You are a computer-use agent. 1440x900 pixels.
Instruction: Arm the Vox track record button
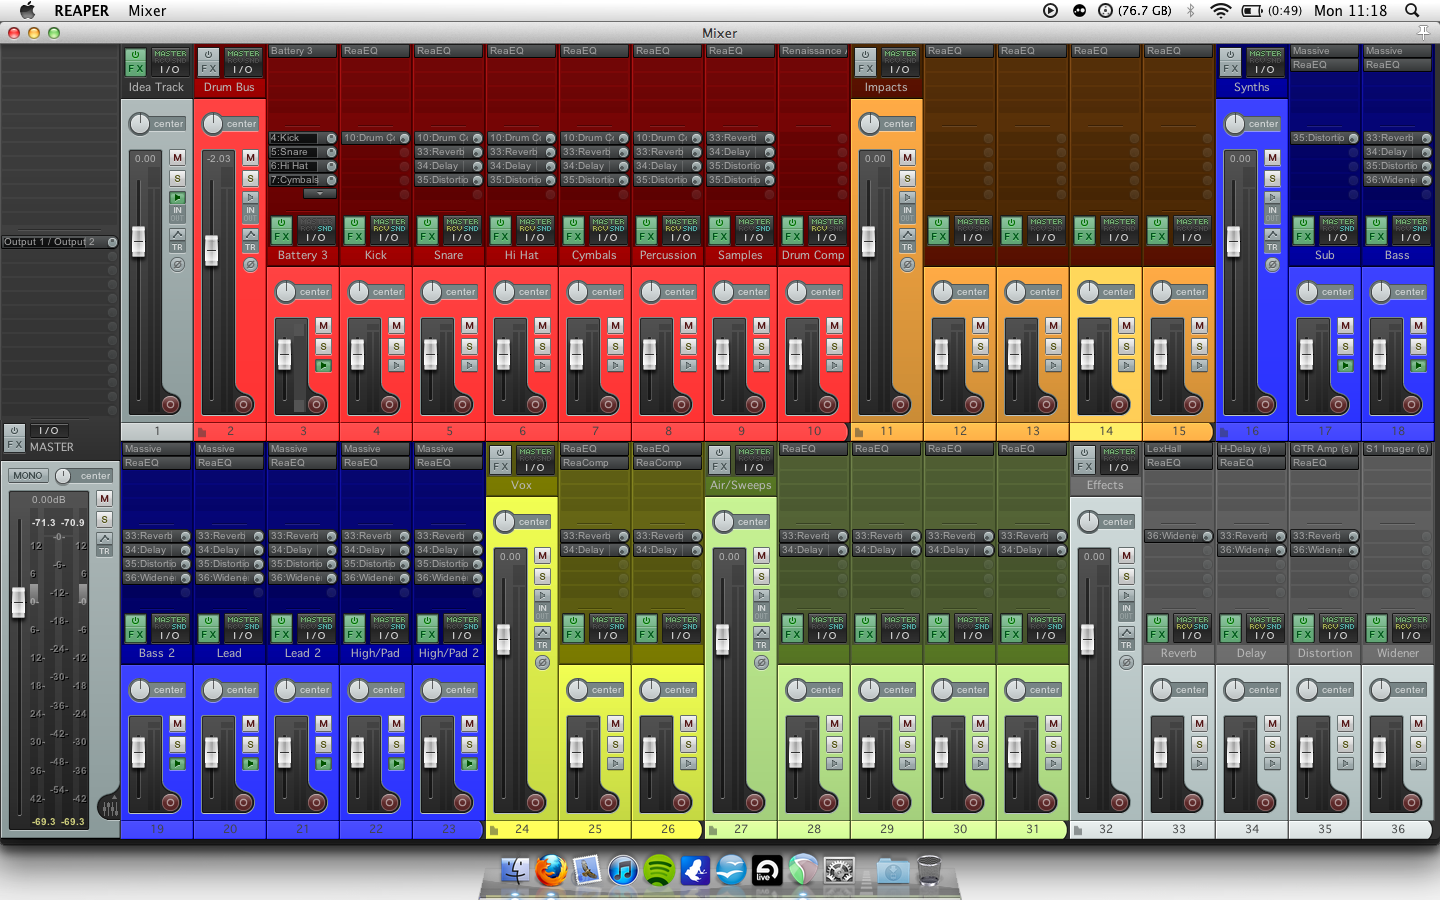pos(536,802)
